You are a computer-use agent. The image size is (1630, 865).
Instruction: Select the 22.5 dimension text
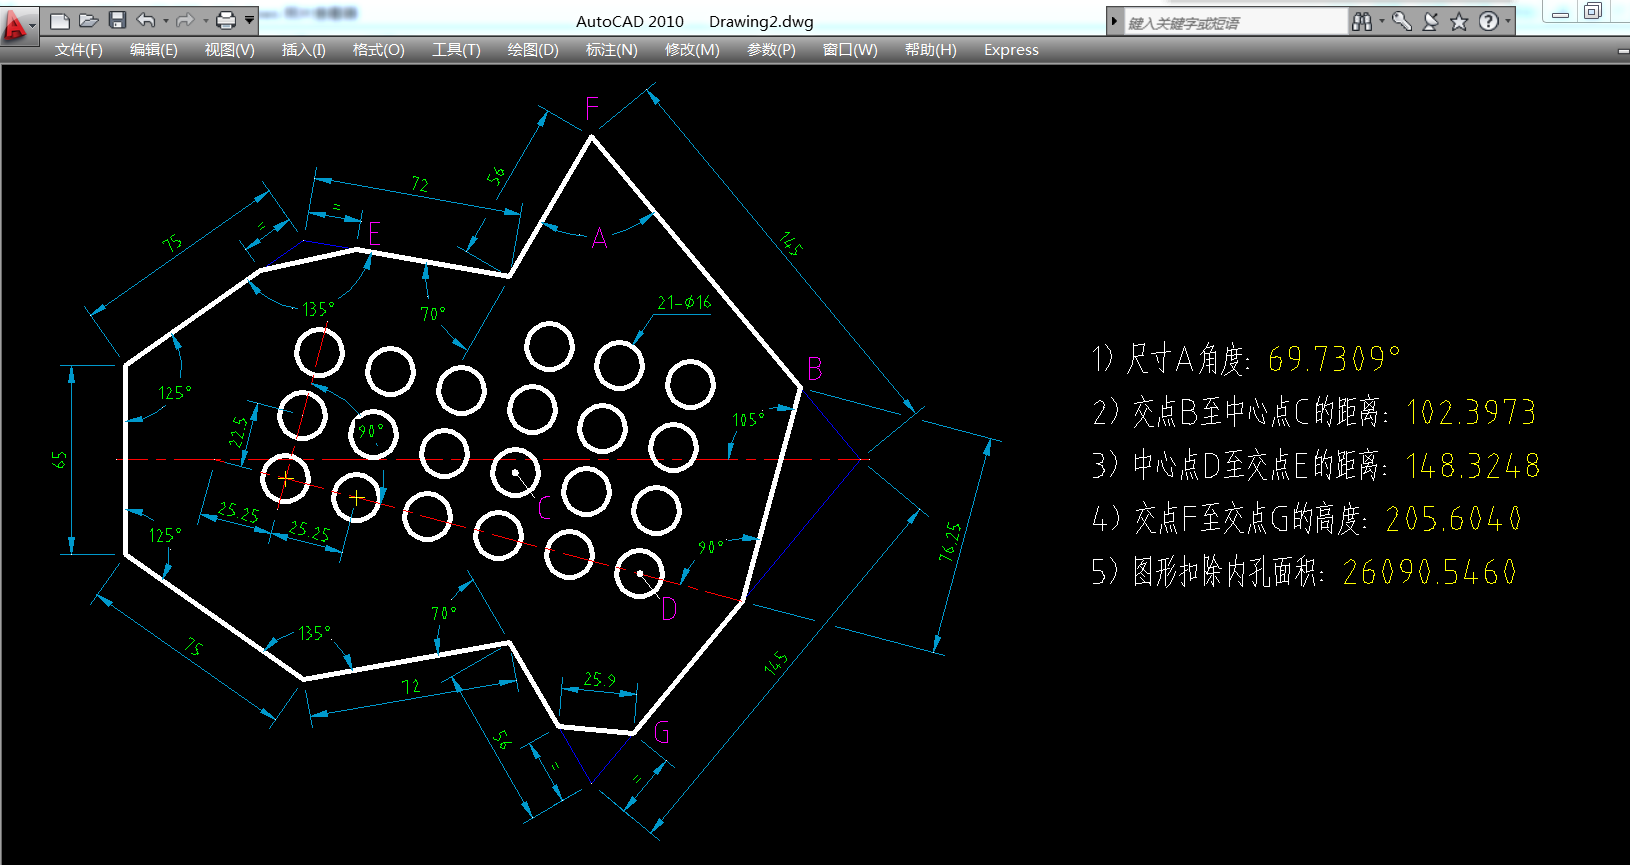[238, 432]
